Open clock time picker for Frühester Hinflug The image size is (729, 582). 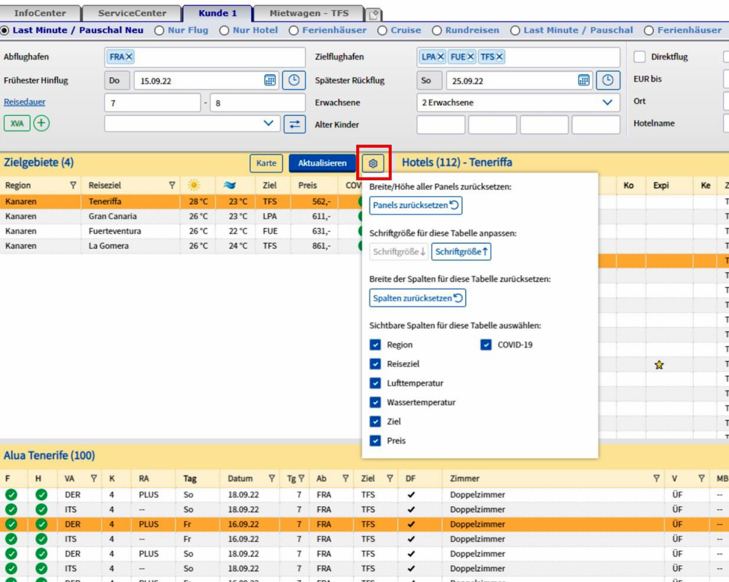[294, 80]
